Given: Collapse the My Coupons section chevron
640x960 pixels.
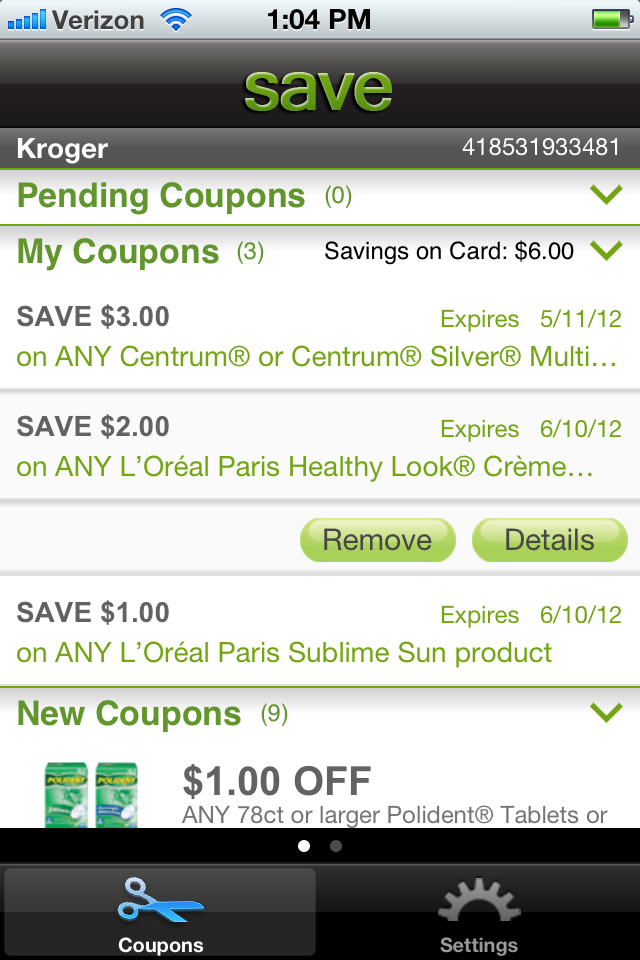Looking at the screenshot, I should point(606,250).
